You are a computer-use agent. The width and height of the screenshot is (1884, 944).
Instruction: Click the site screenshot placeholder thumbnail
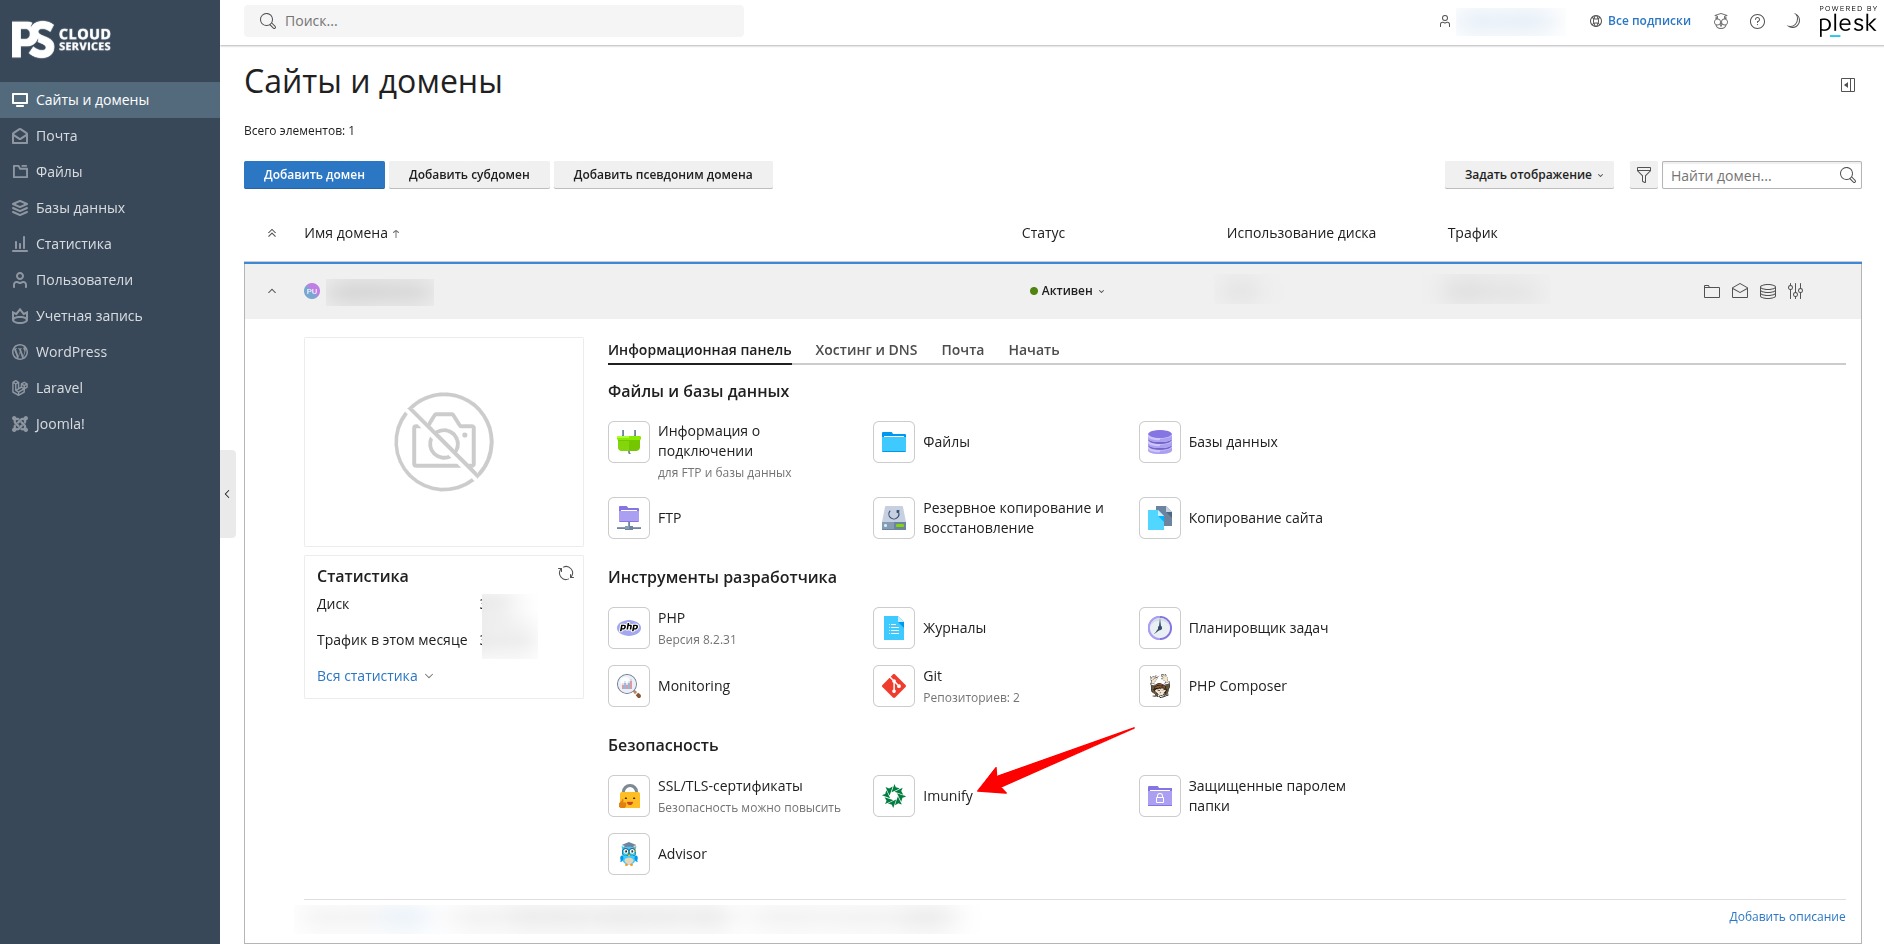click(444, 442)
